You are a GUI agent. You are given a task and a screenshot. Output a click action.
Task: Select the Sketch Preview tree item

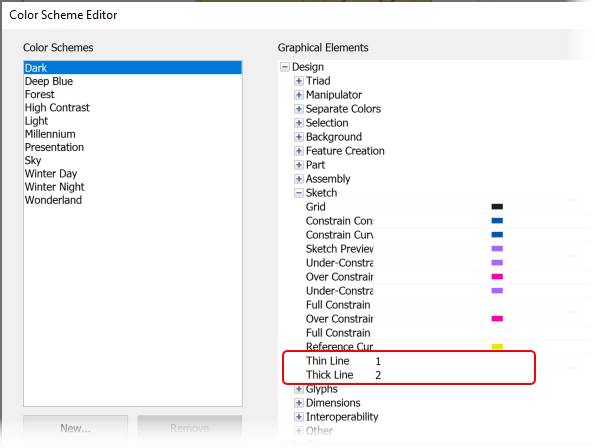(x=340, y=249)
